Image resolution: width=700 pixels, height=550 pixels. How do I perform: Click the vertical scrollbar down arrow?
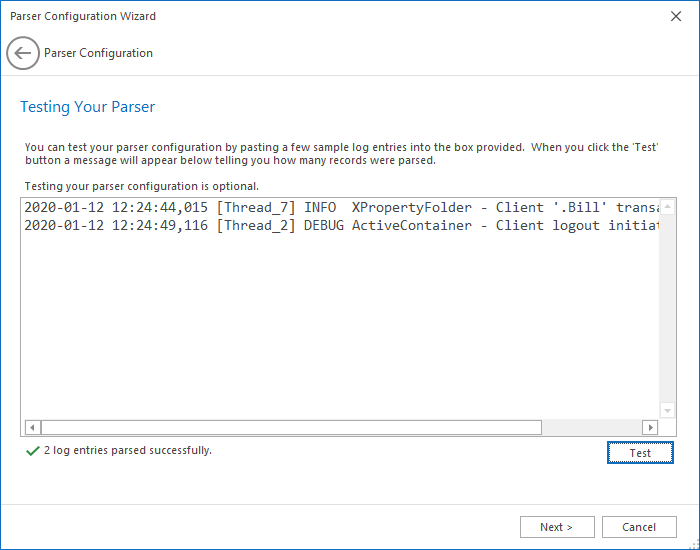[x=668, y=410]
